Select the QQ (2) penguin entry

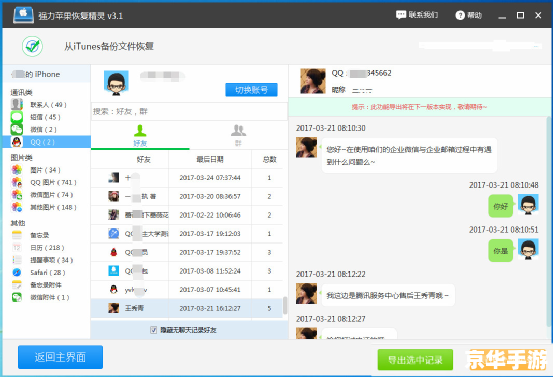(x=47, y=142)
